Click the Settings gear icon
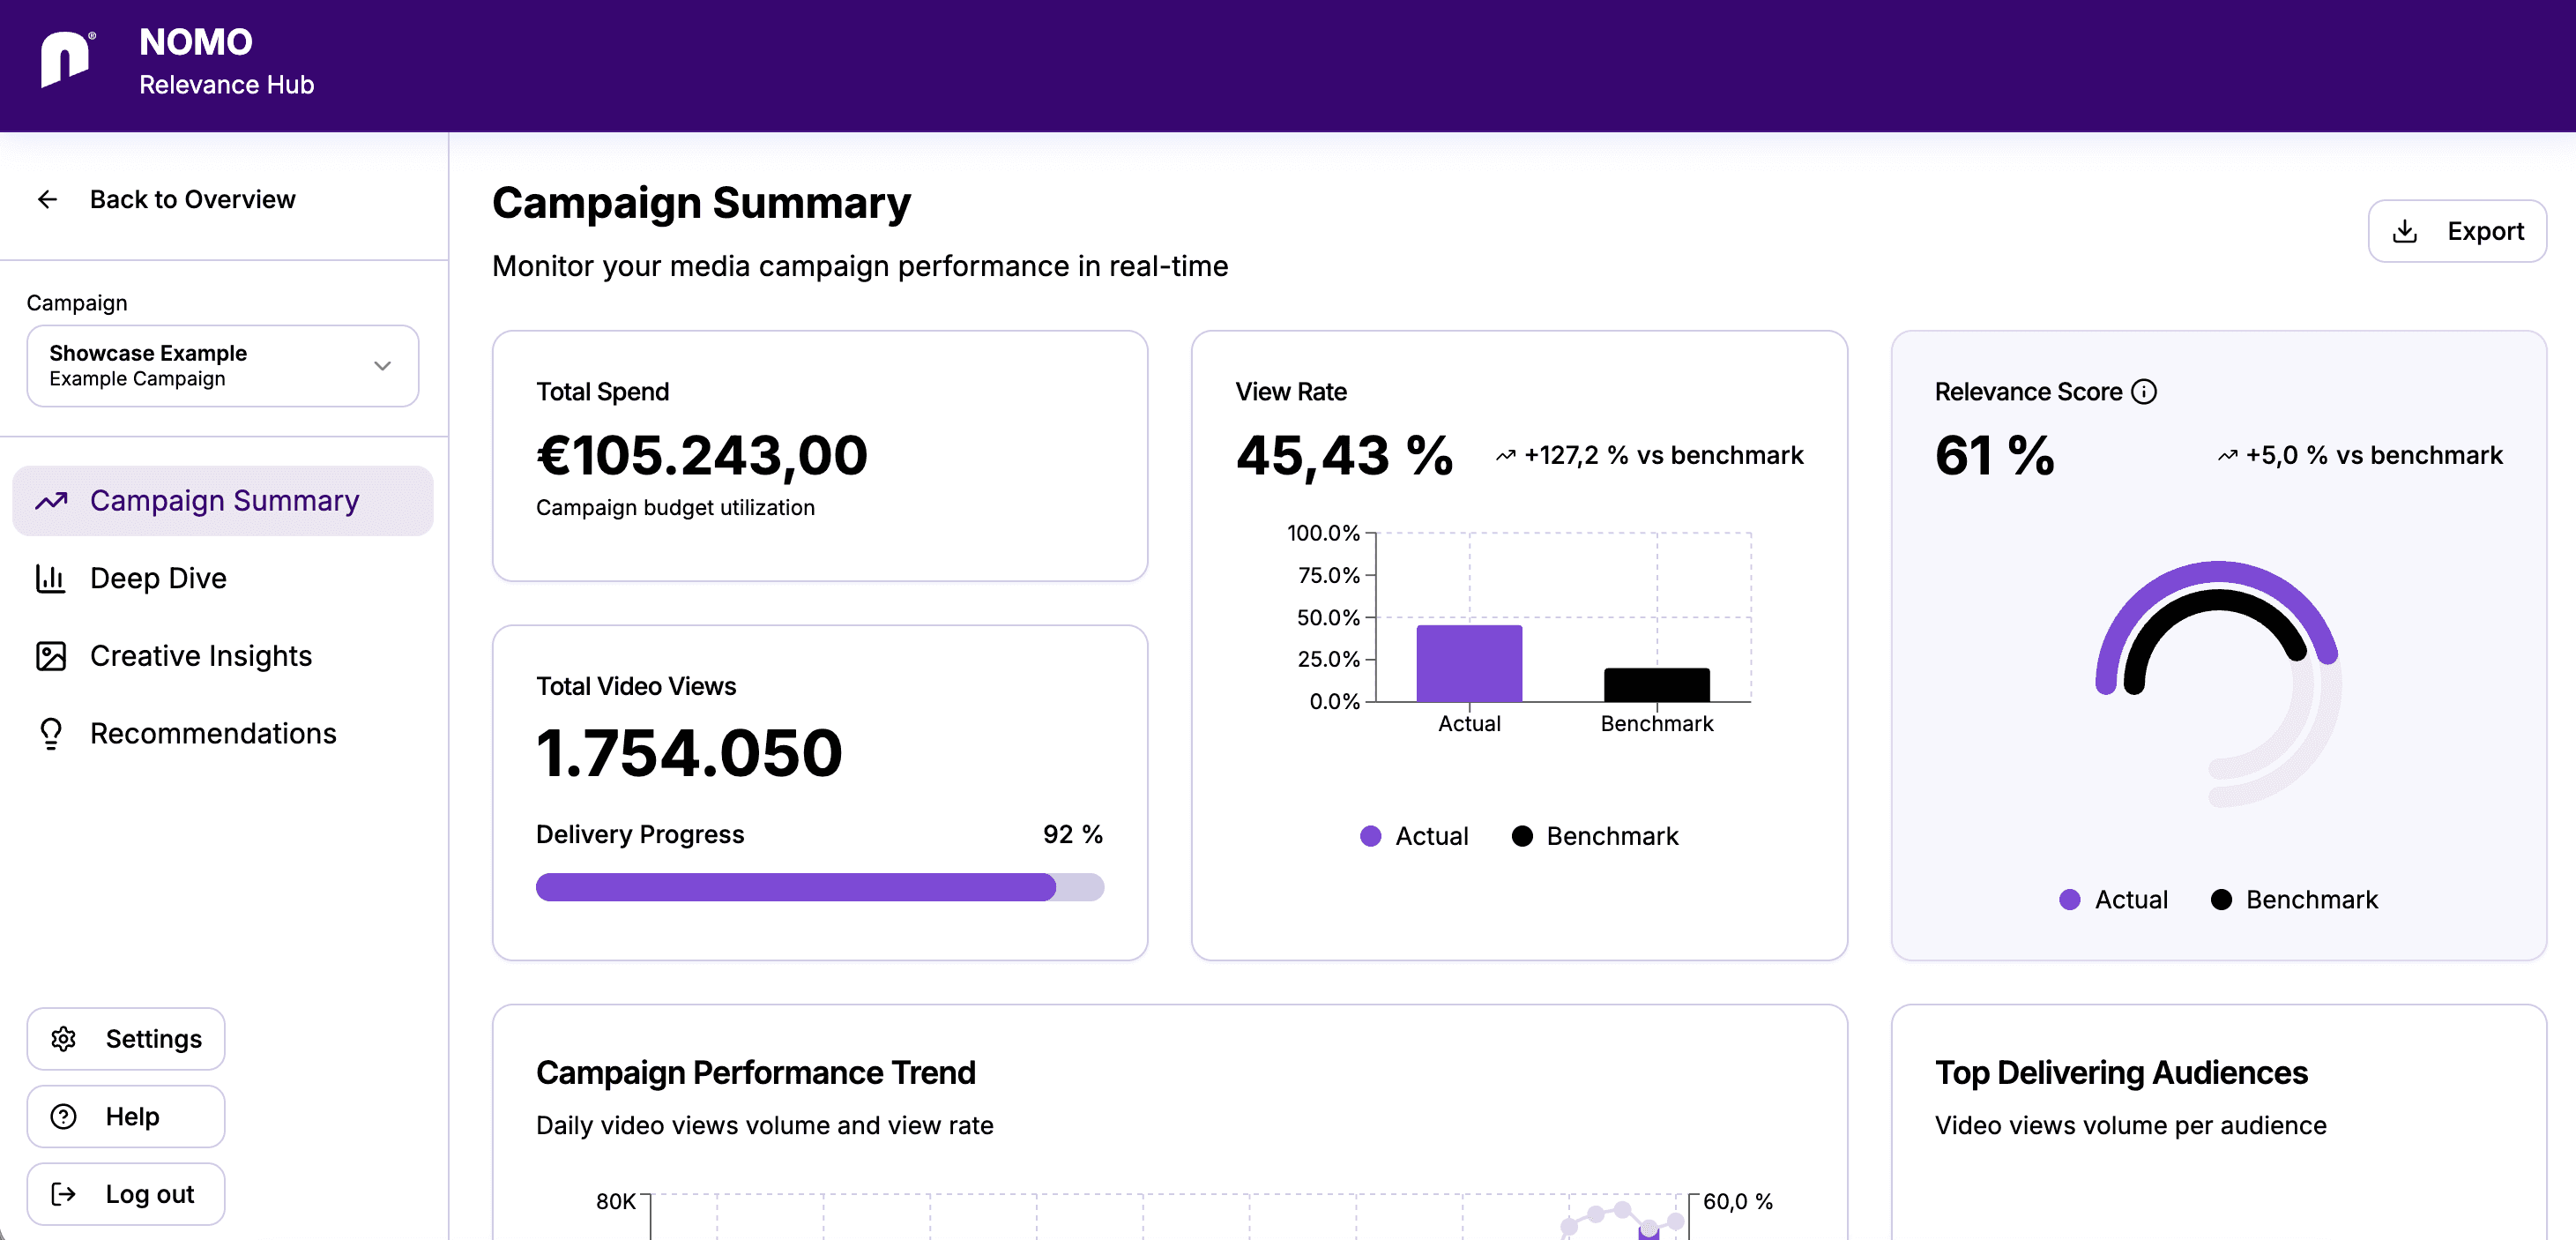The width and height of the screenshot is (2576, 1240). (x=63, y=1039)
